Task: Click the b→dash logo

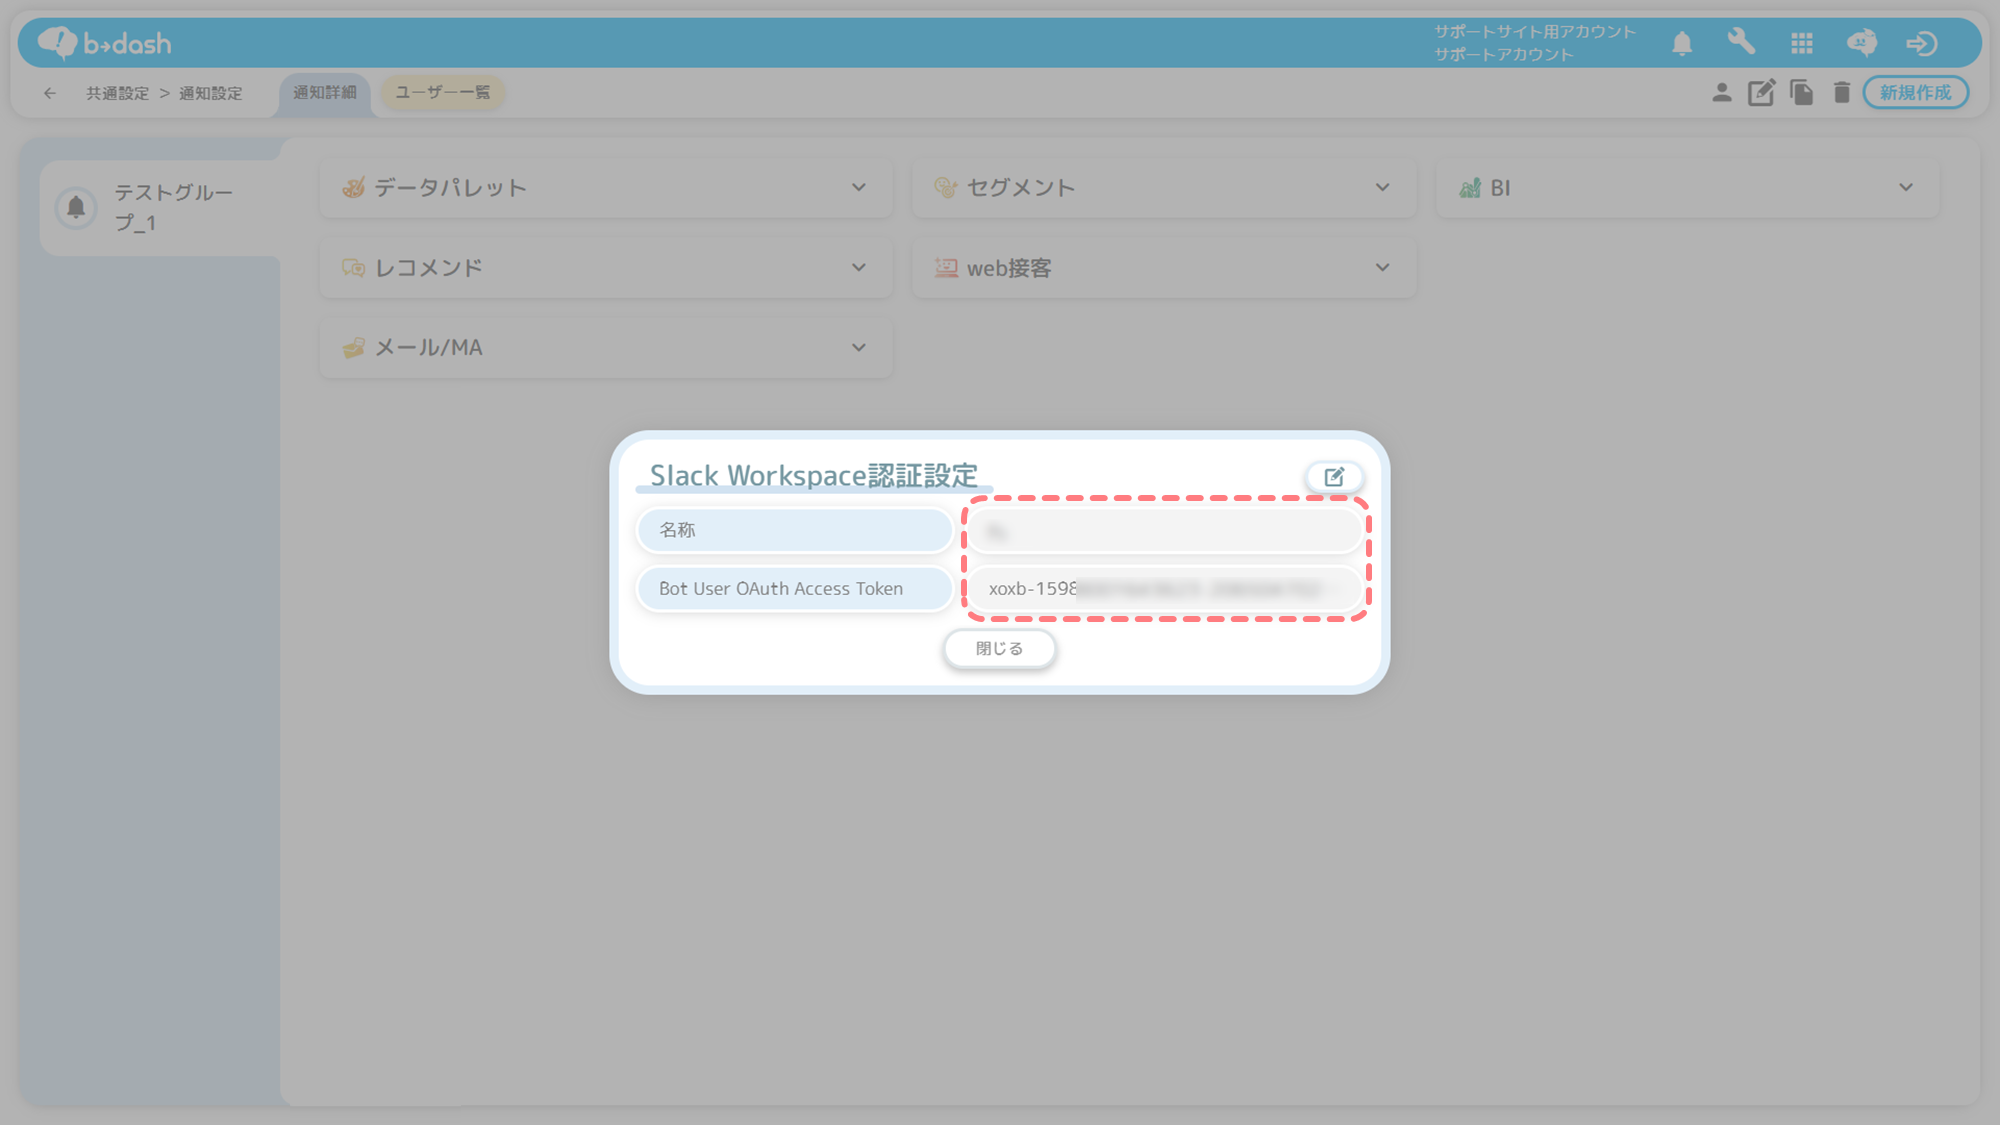Action: coord(105,43)
